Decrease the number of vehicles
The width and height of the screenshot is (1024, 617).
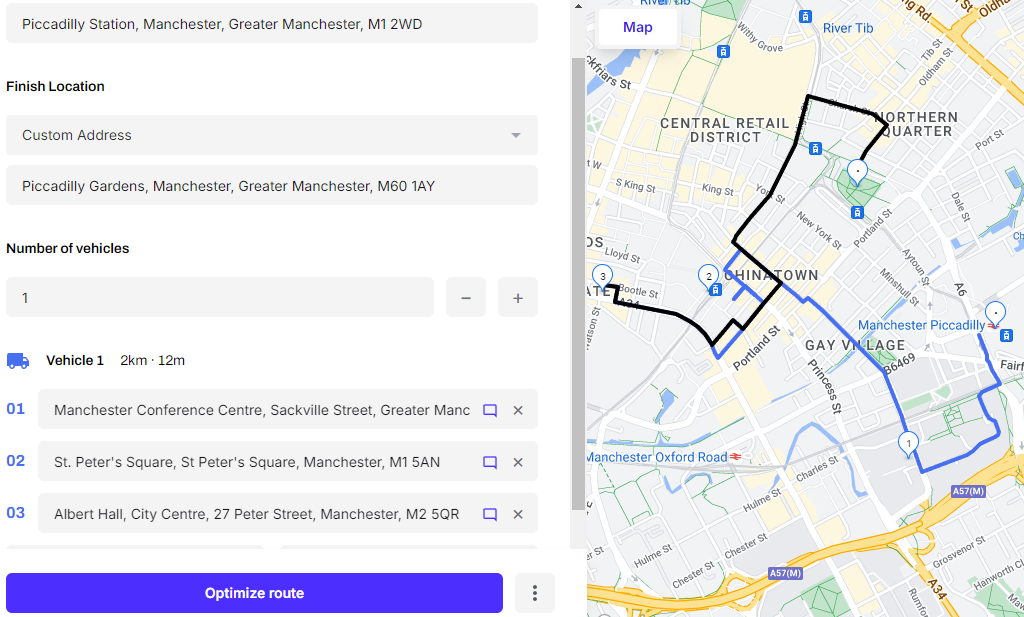click(466, 297)
